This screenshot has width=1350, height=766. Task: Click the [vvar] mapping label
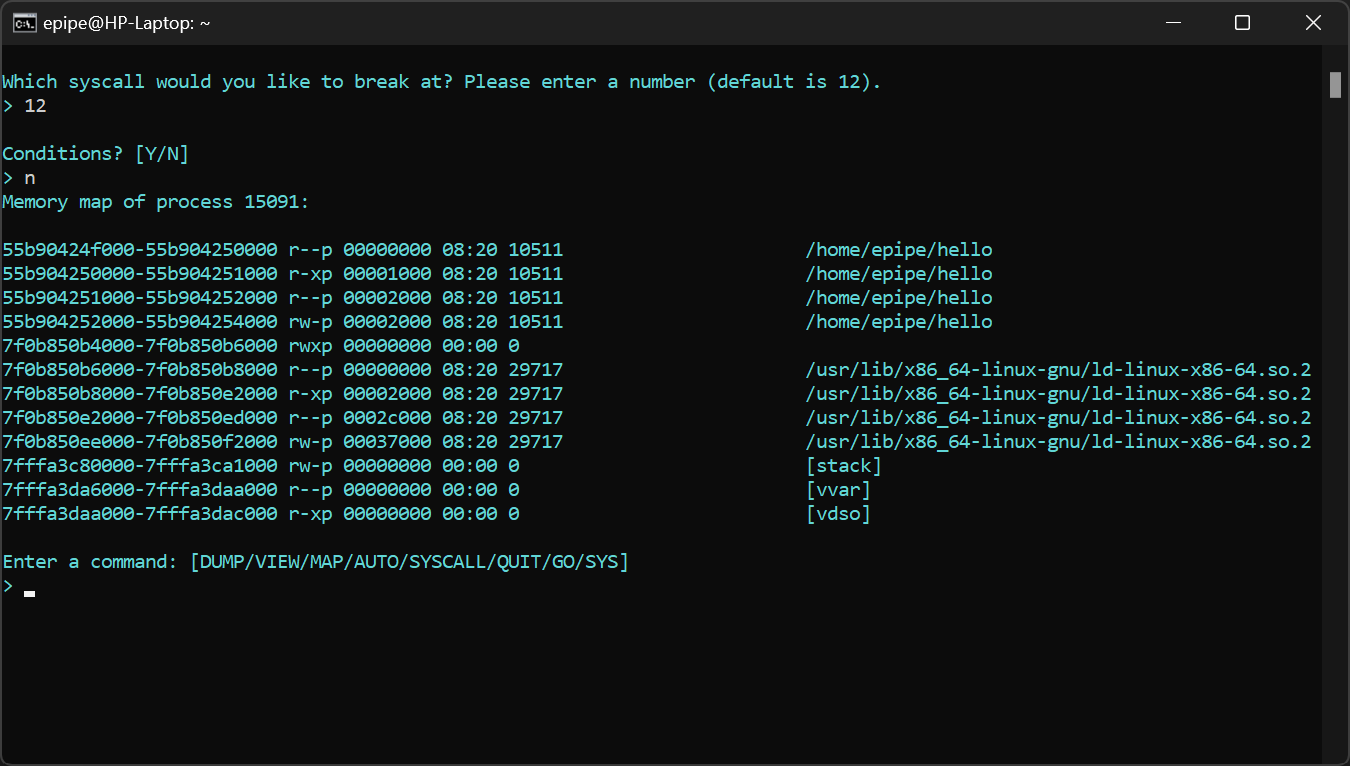click(x=838, y=490)
